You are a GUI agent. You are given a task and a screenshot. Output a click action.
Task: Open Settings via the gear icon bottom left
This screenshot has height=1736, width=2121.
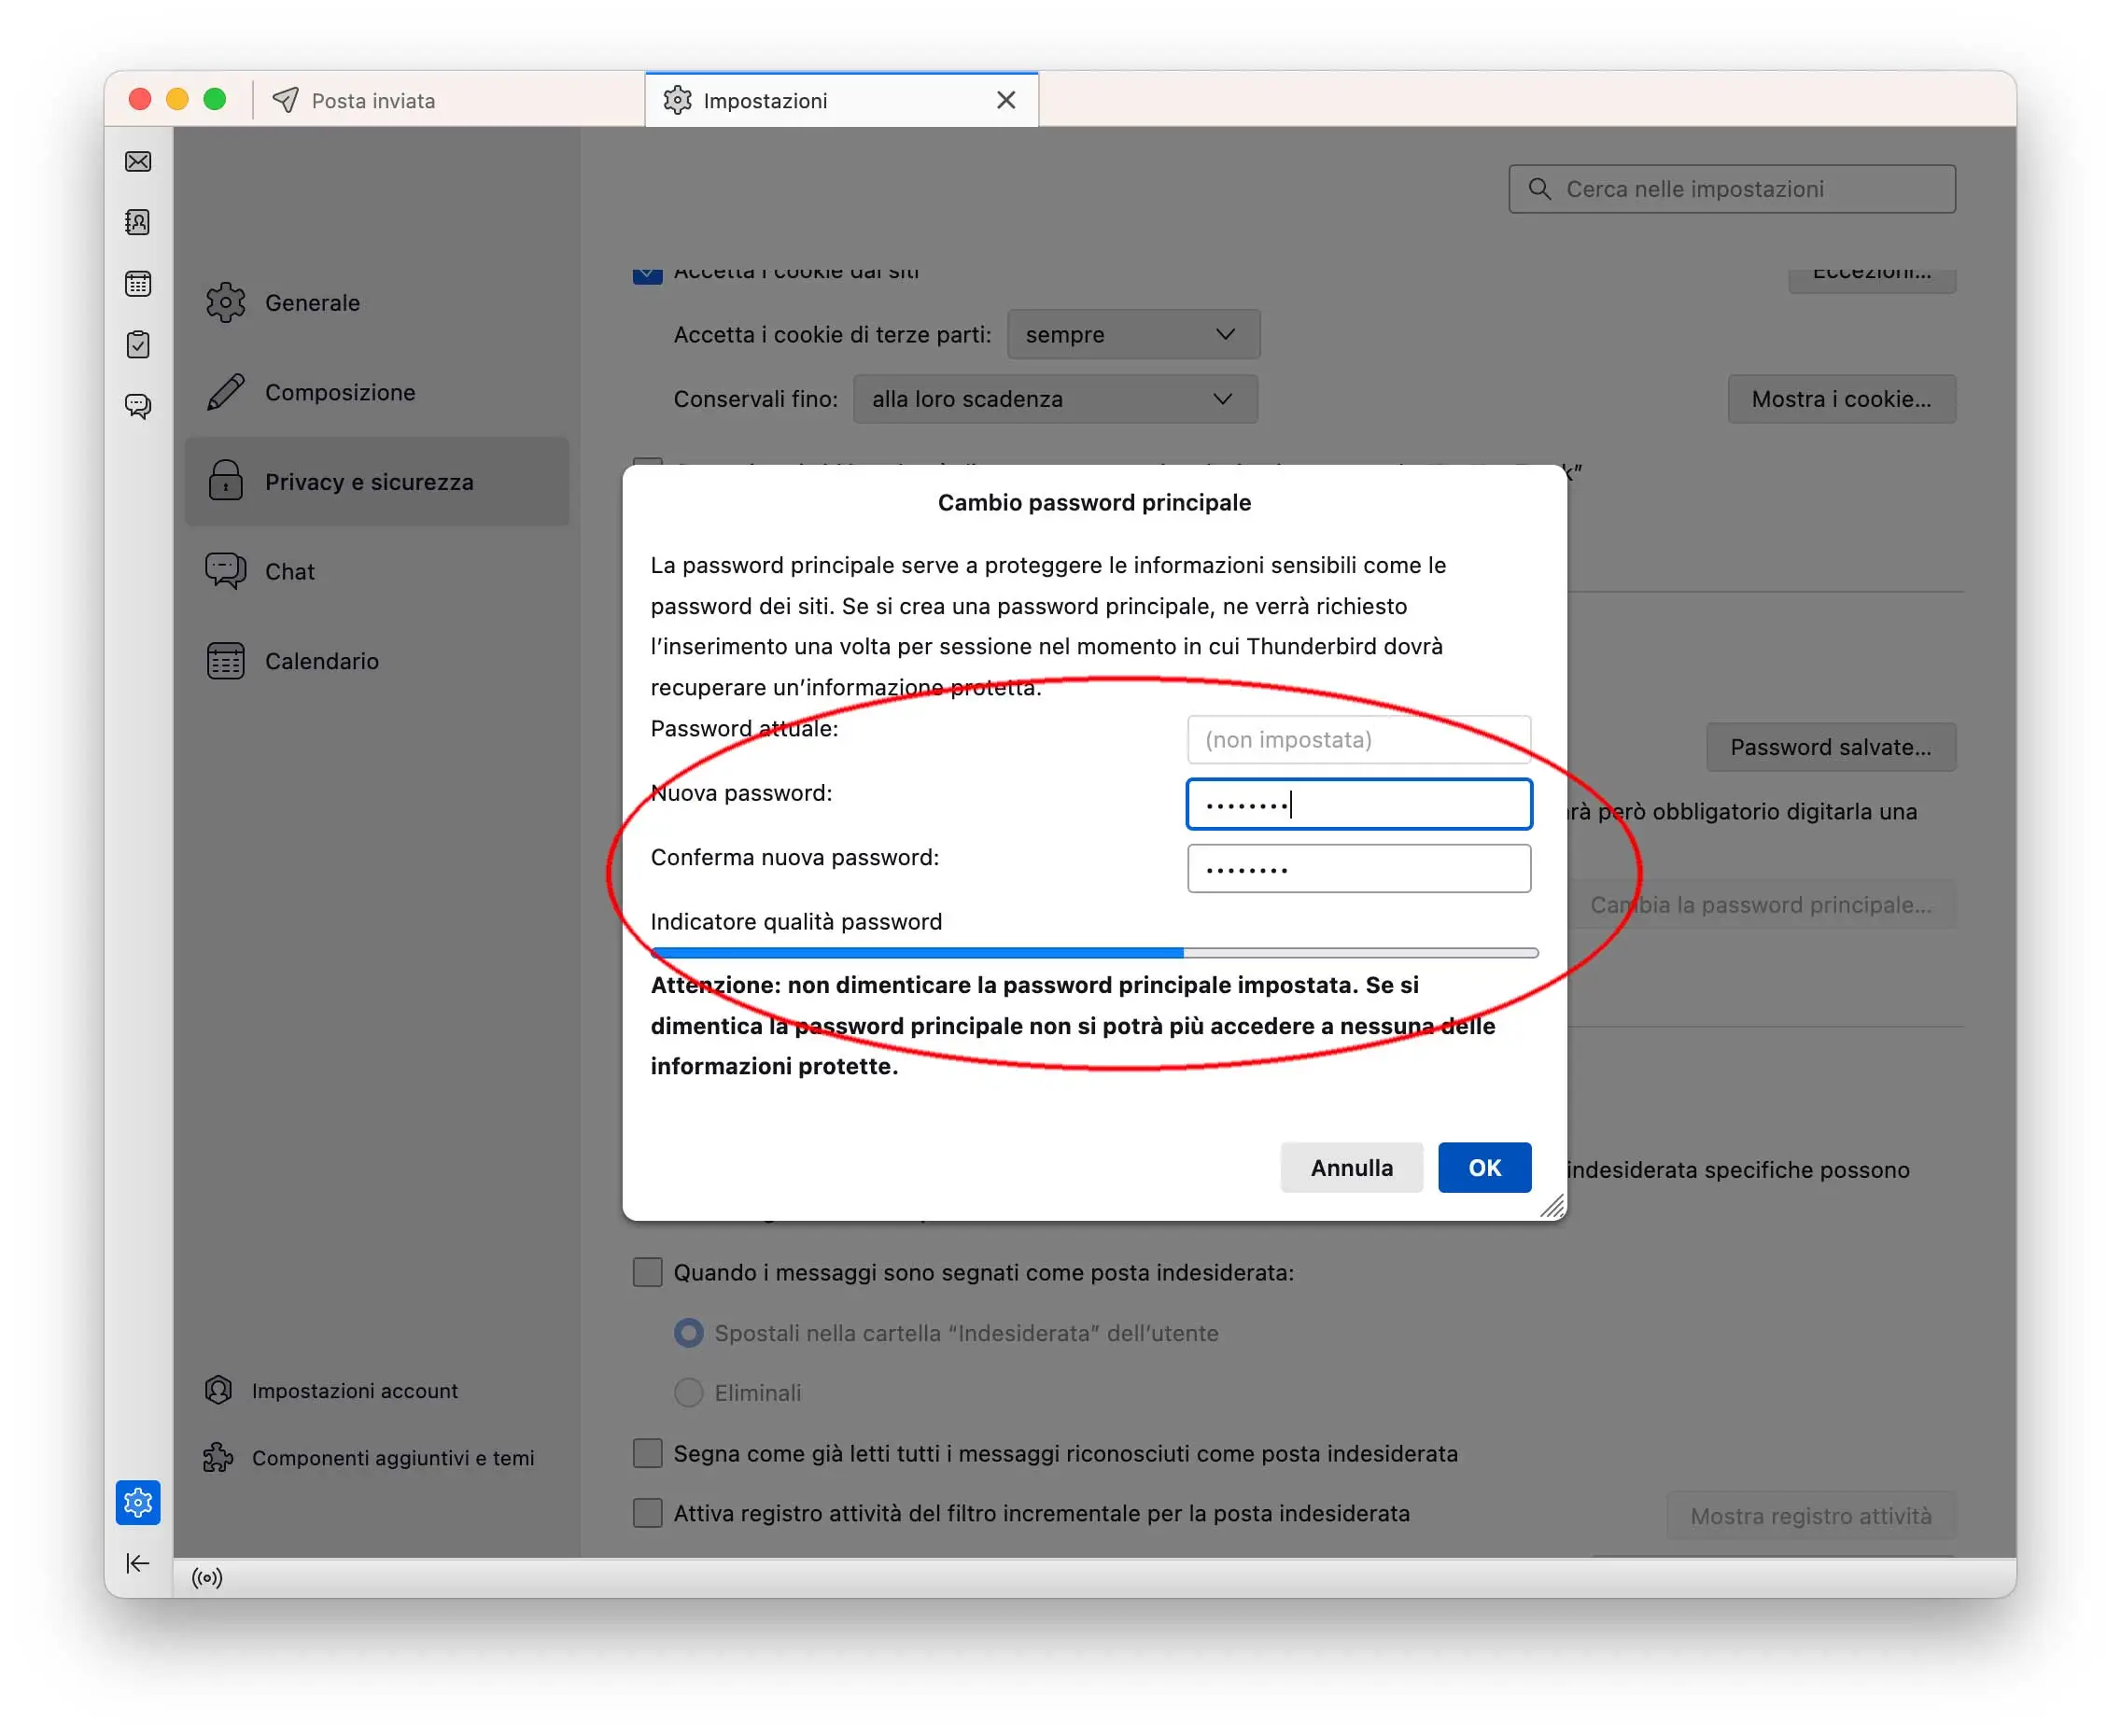click(138, 1501)
